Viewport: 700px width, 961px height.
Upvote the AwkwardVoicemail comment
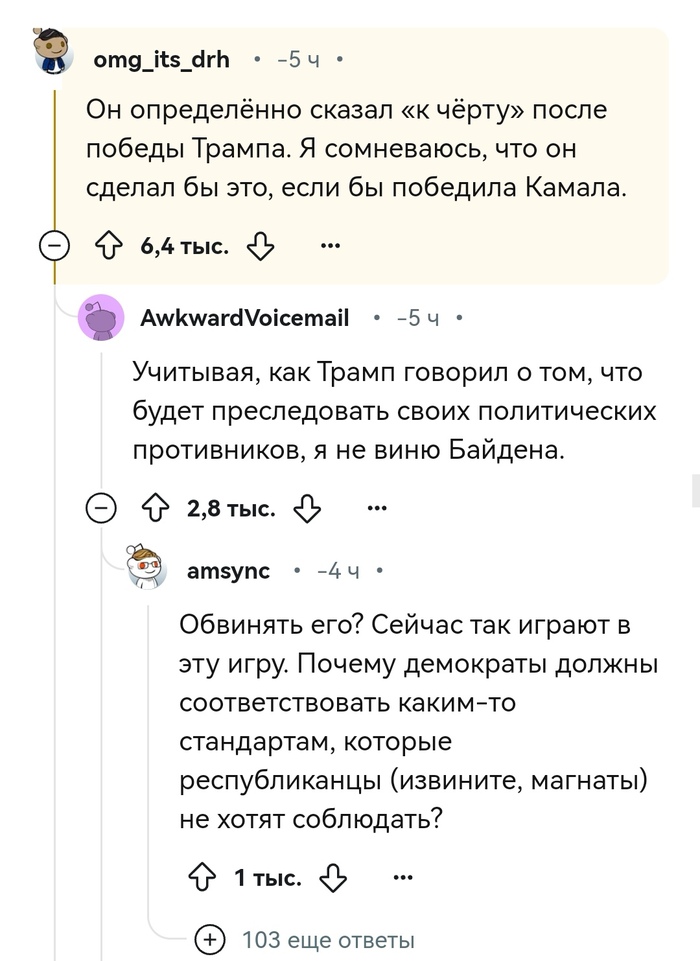click(x=155, y=509)
